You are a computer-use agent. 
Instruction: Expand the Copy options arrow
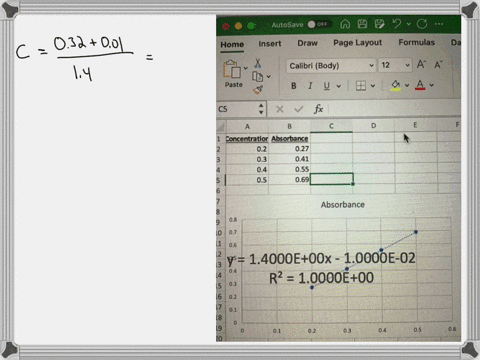pyautogui.click(x=268, y=77)
